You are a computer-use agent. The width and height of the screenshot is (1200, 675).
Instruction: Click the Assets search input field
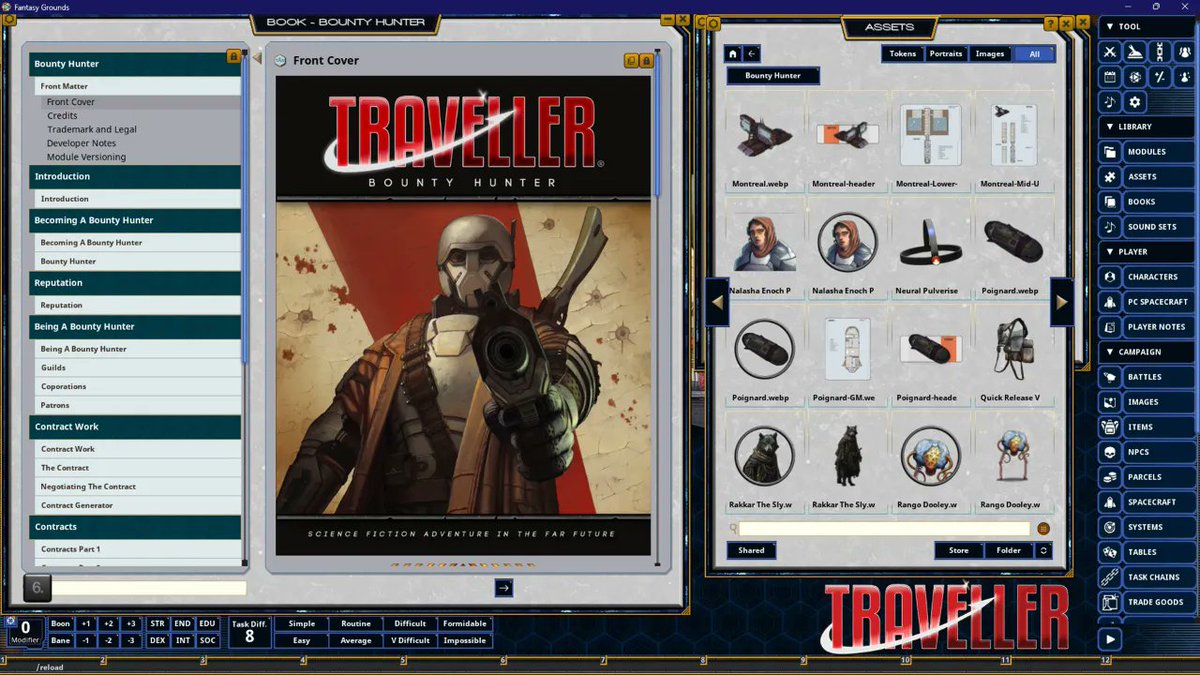pyautogui.click(x=884, y=528)
